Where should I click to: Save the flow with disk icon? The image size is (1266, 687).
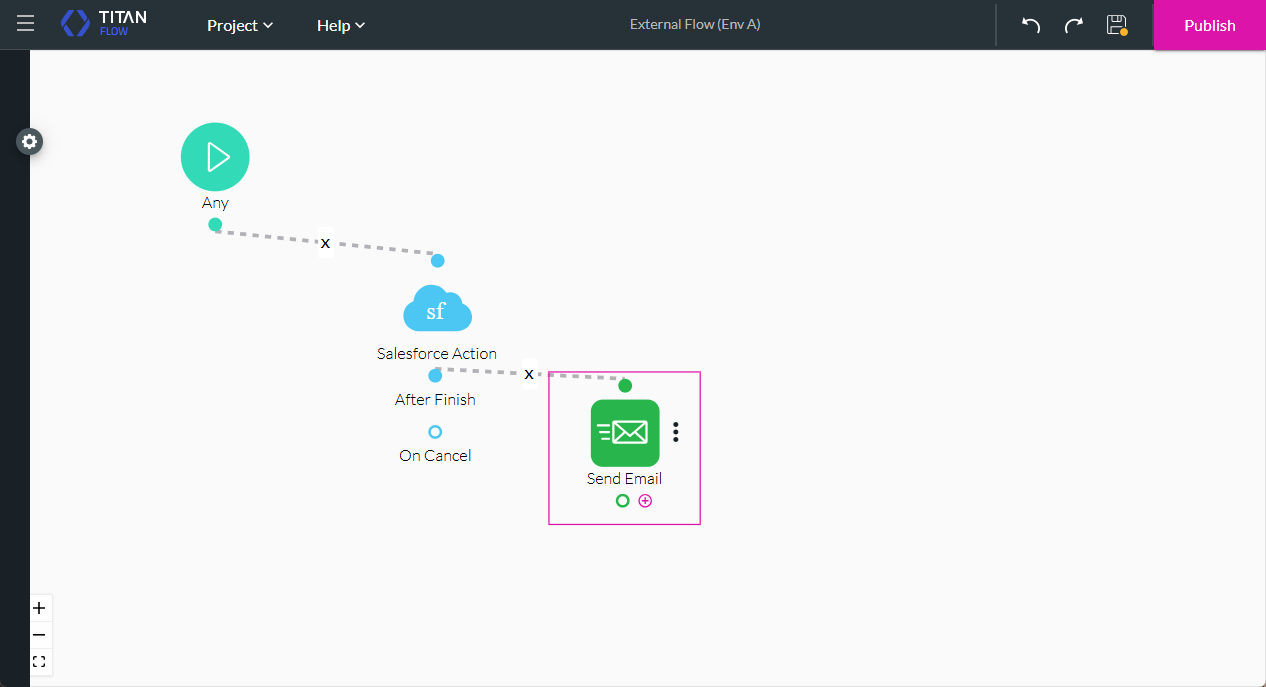(1116, 25)
